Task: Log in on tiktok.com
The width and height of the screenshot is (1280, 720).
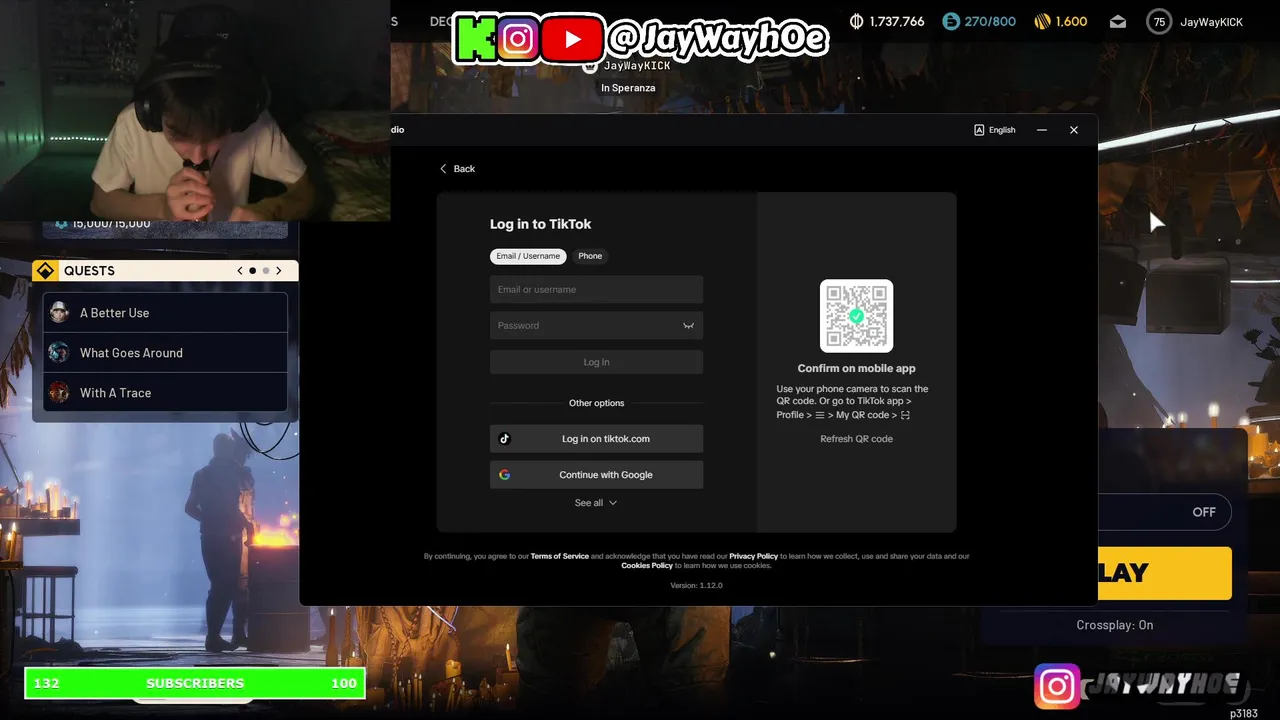Action: 596,439
